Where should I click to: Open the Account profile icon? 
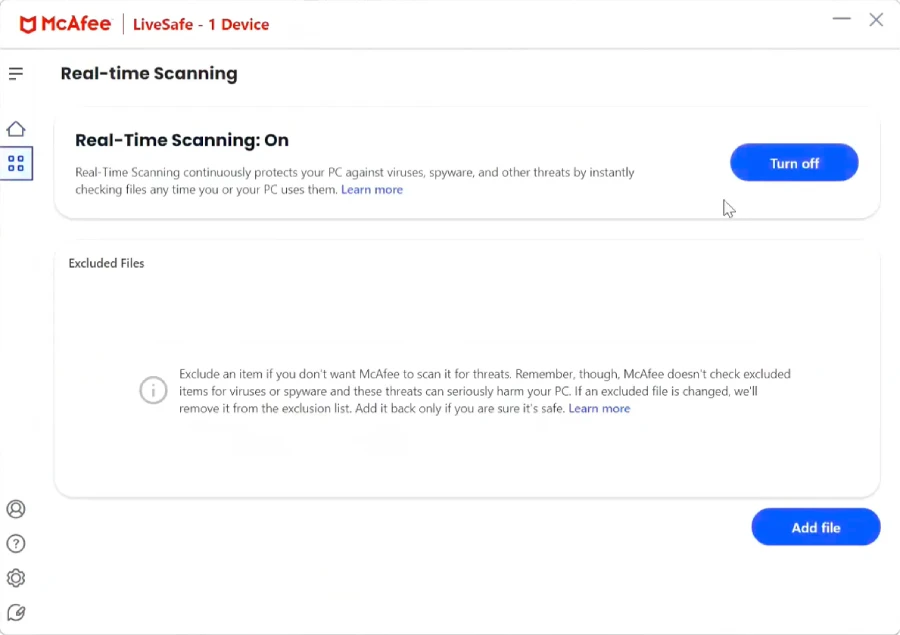15,509
